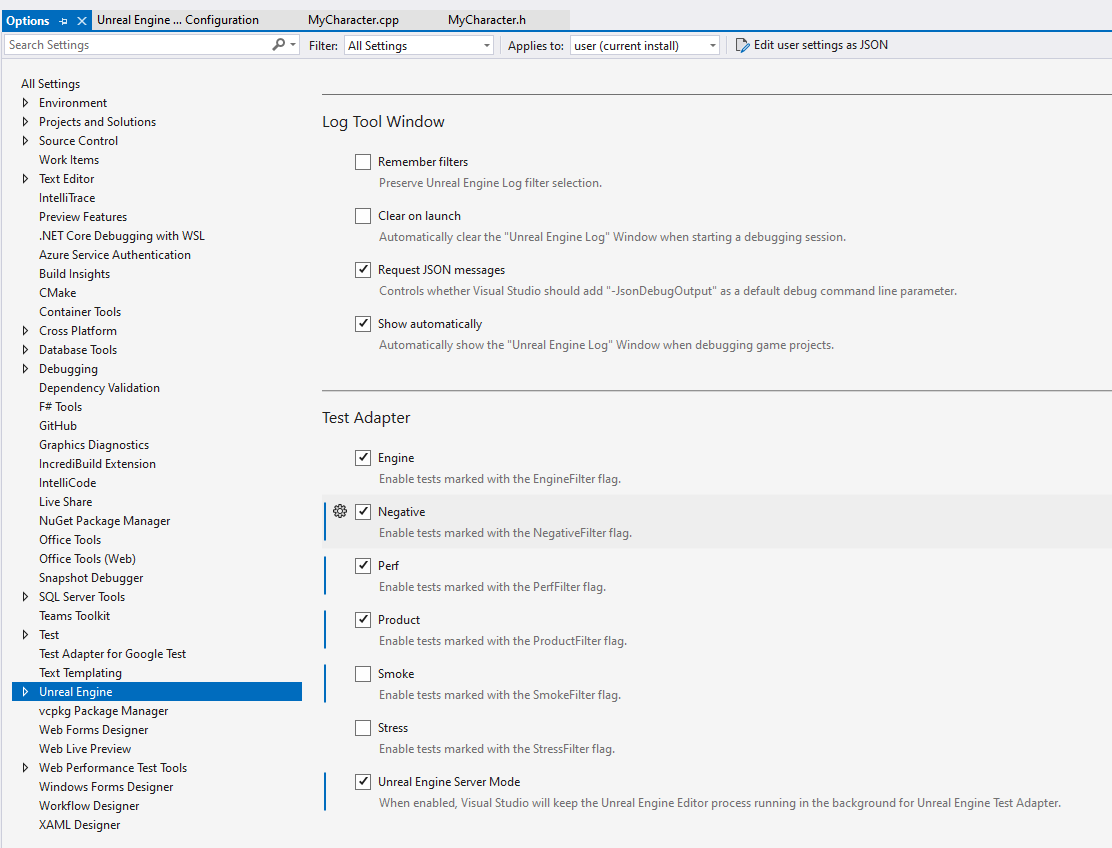This screenshot has height=848, width=1112.
Task: Uncheck Request JSON messages
Action: click(x=363, y=270)
